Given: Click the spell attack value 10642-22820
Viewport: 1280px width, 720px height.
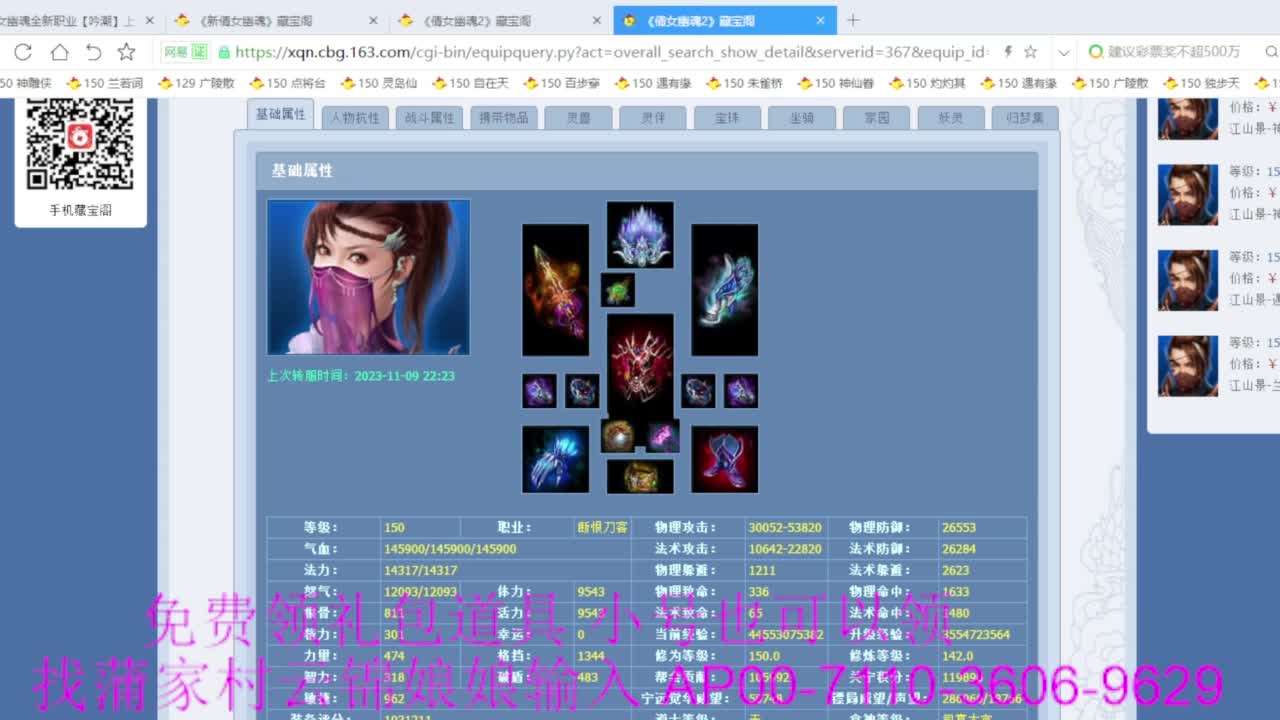Looking at the screenshot, I should click(x=785, y=549).
